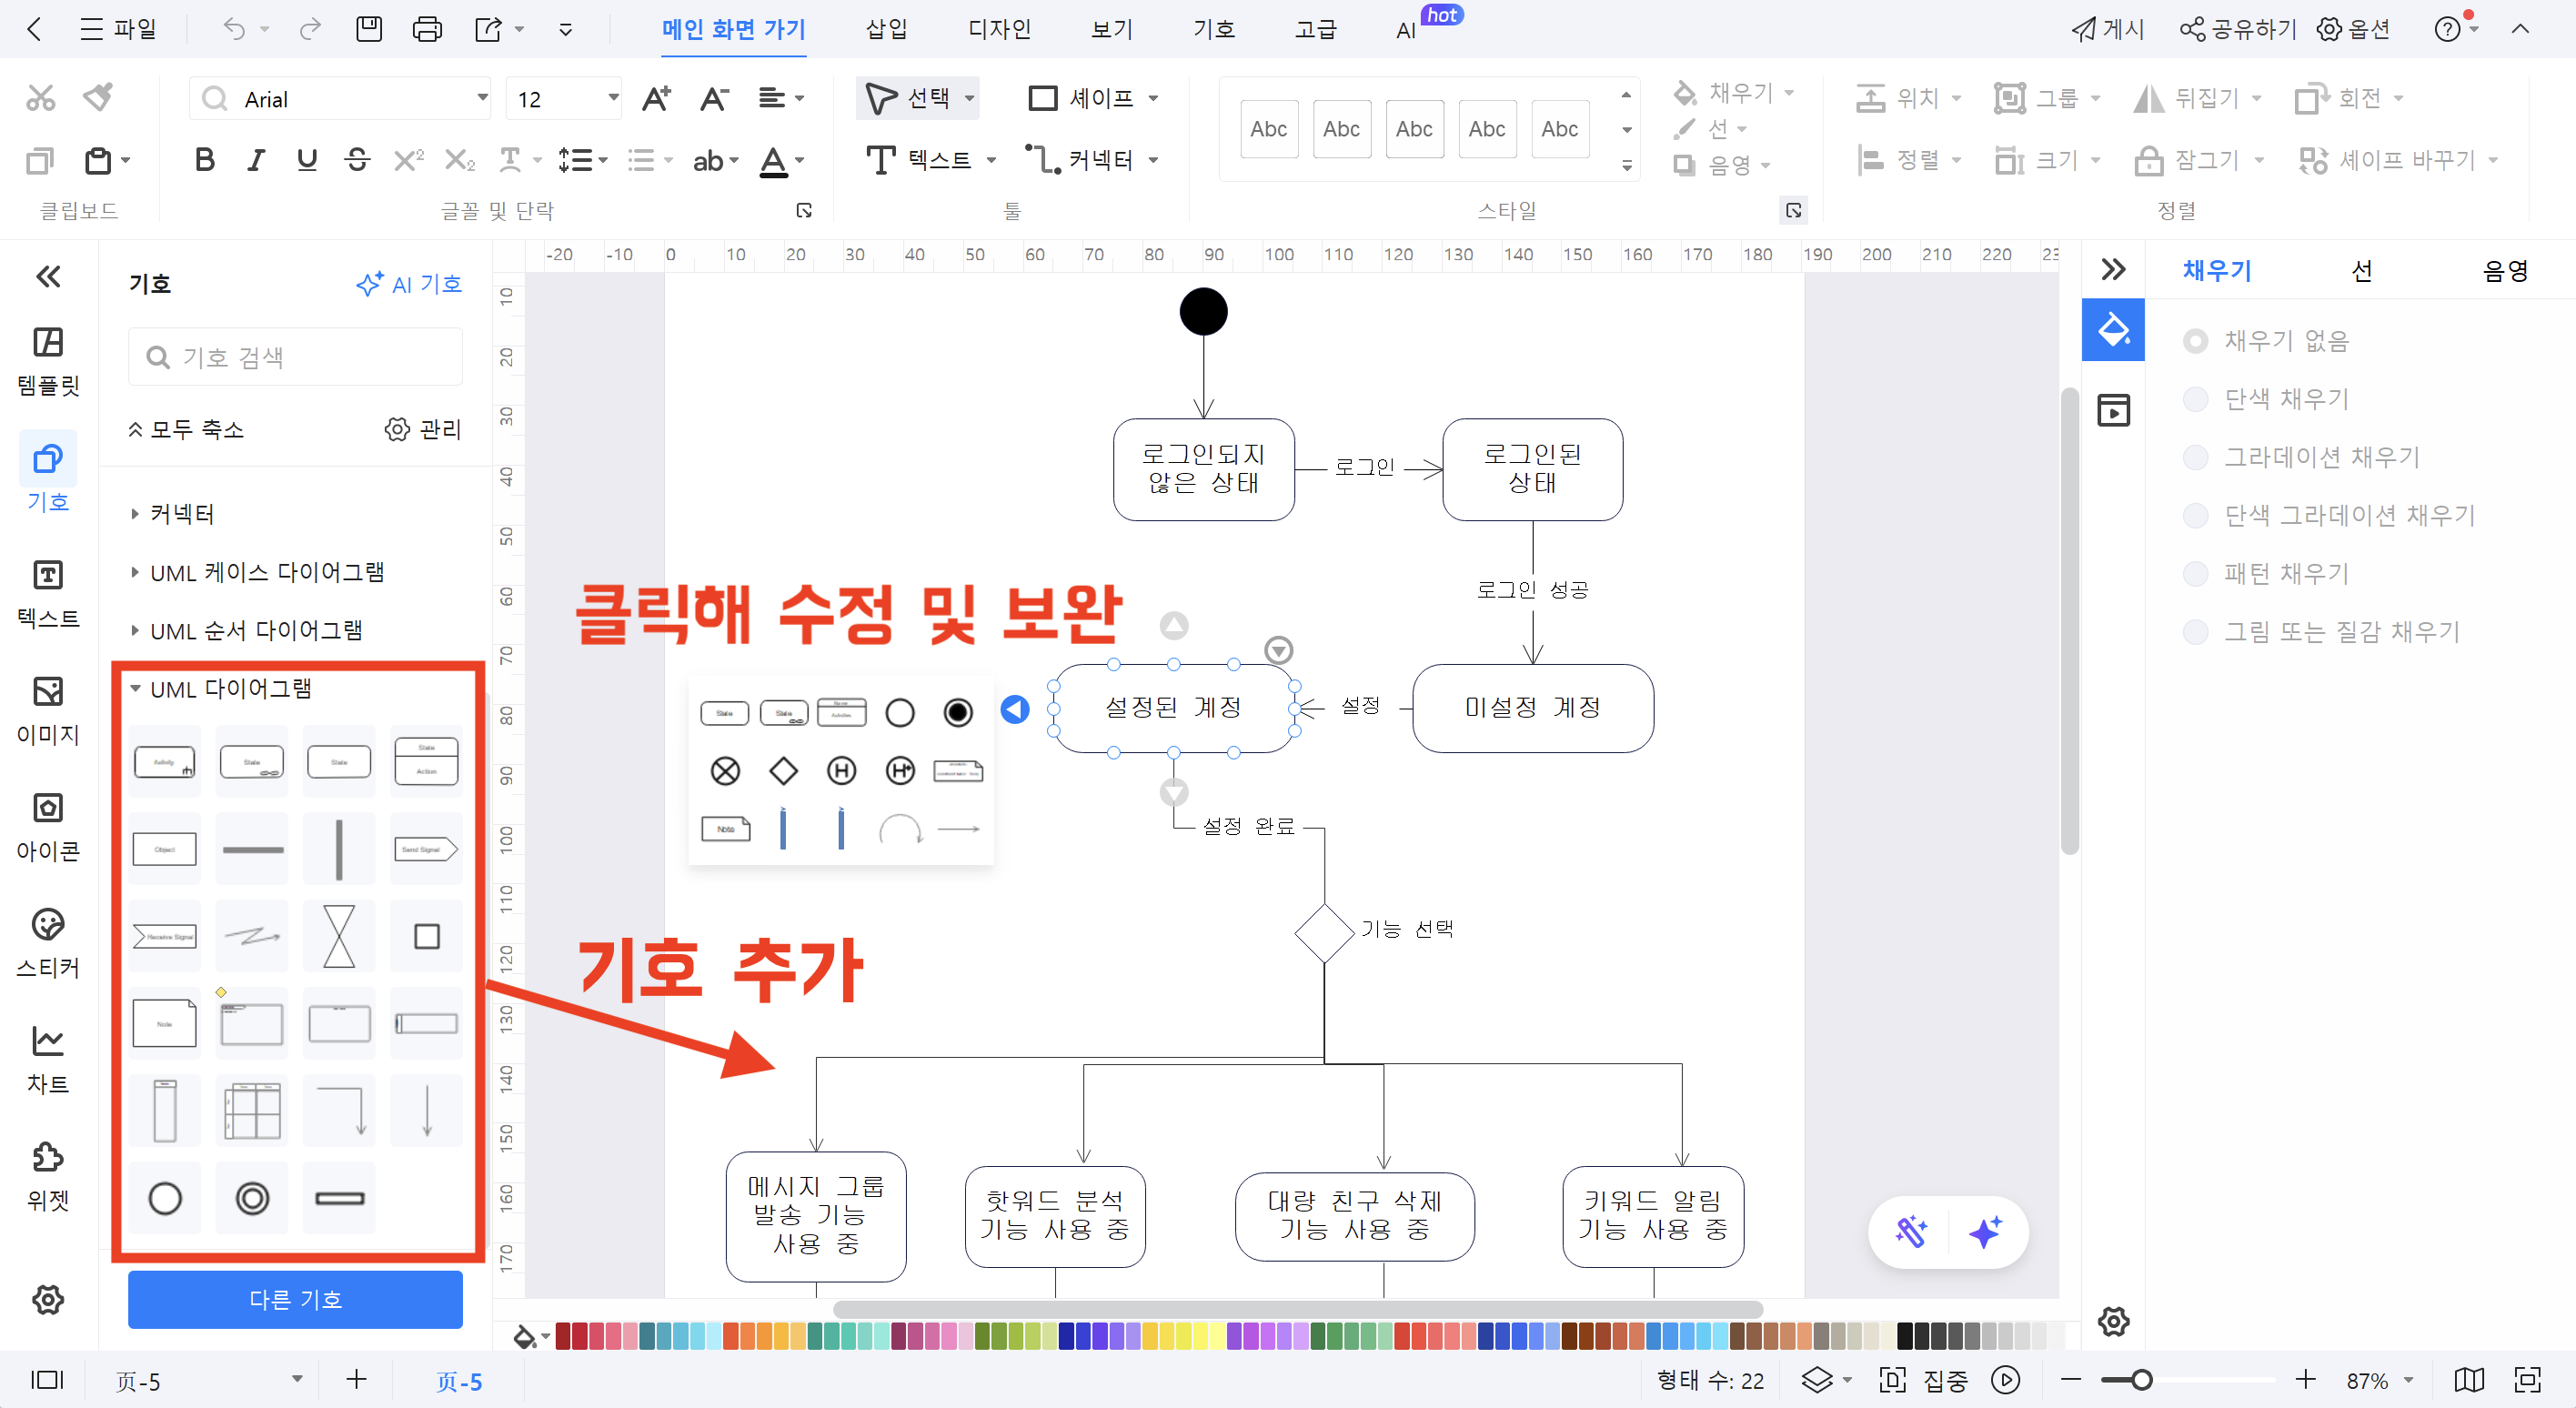Click the AI 기호 link

[x=408, y=284]
